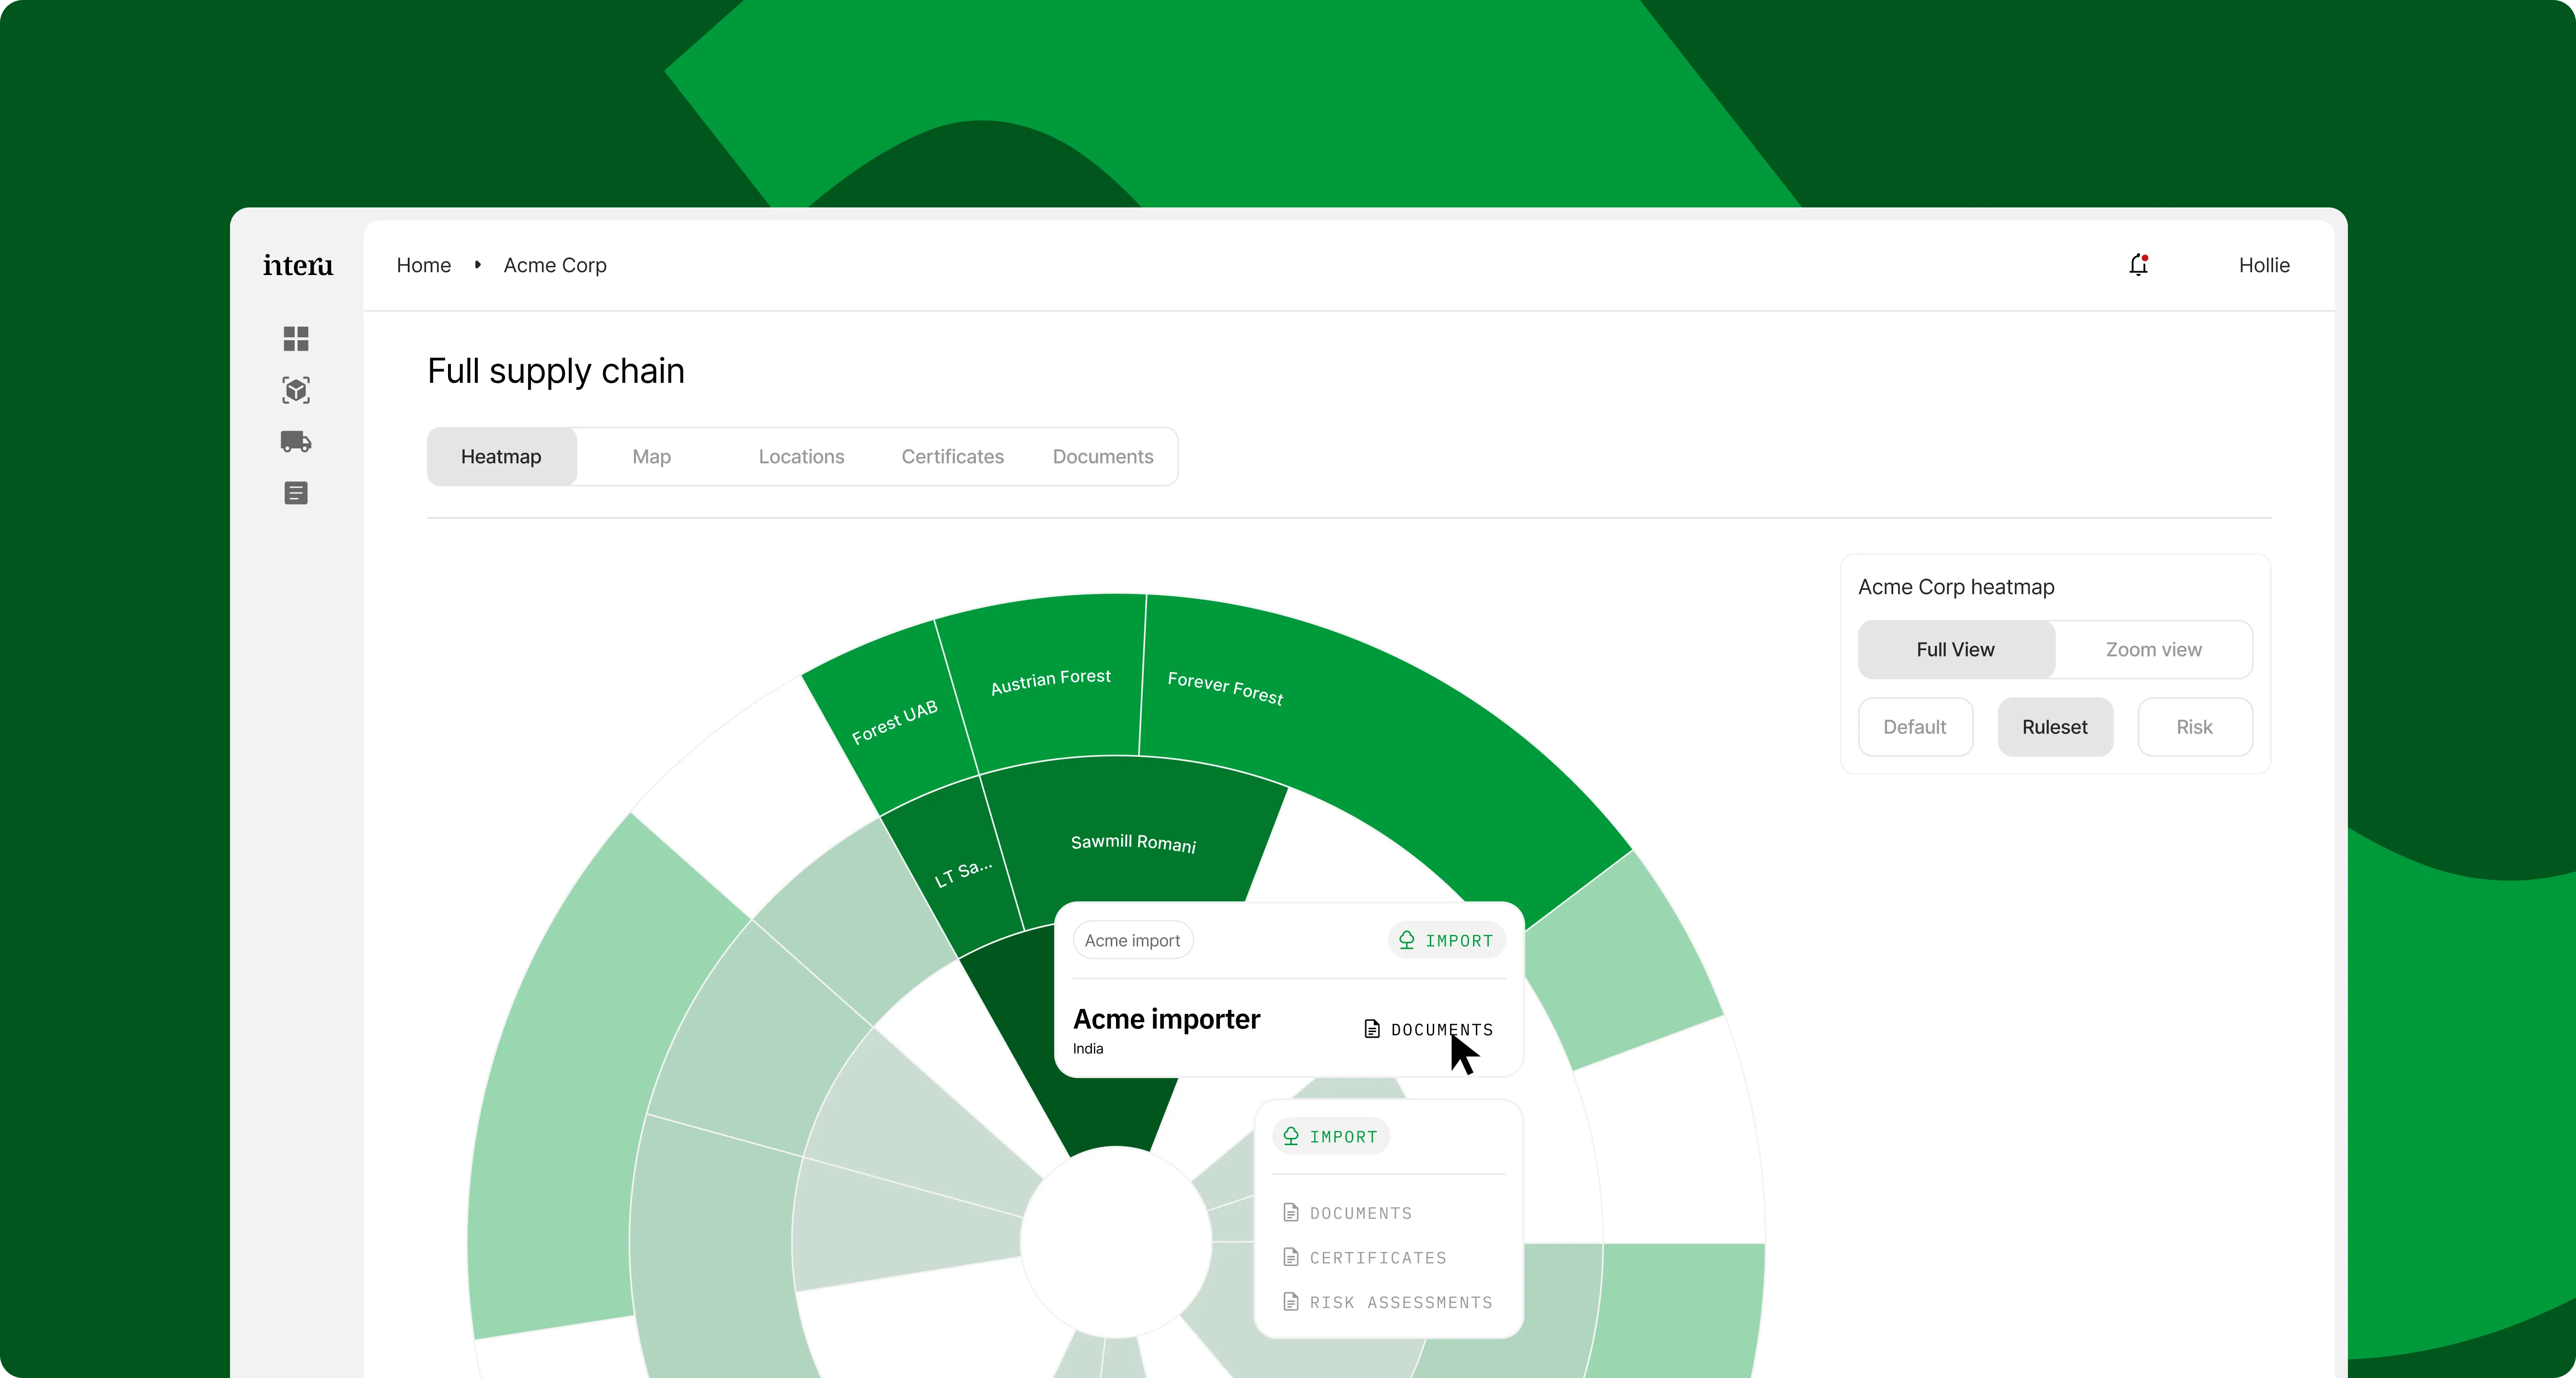Select the Risk heatmap mode
Viewport: 2576px width, 1378px height.
pos(2194,727)
